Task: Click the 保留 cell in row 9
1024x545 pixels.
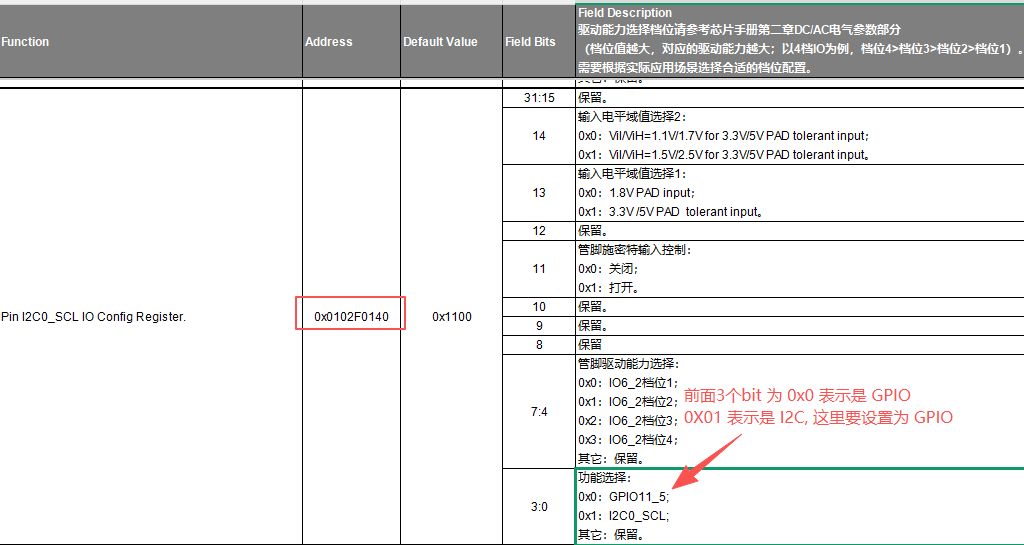Action: coord(800,325)
